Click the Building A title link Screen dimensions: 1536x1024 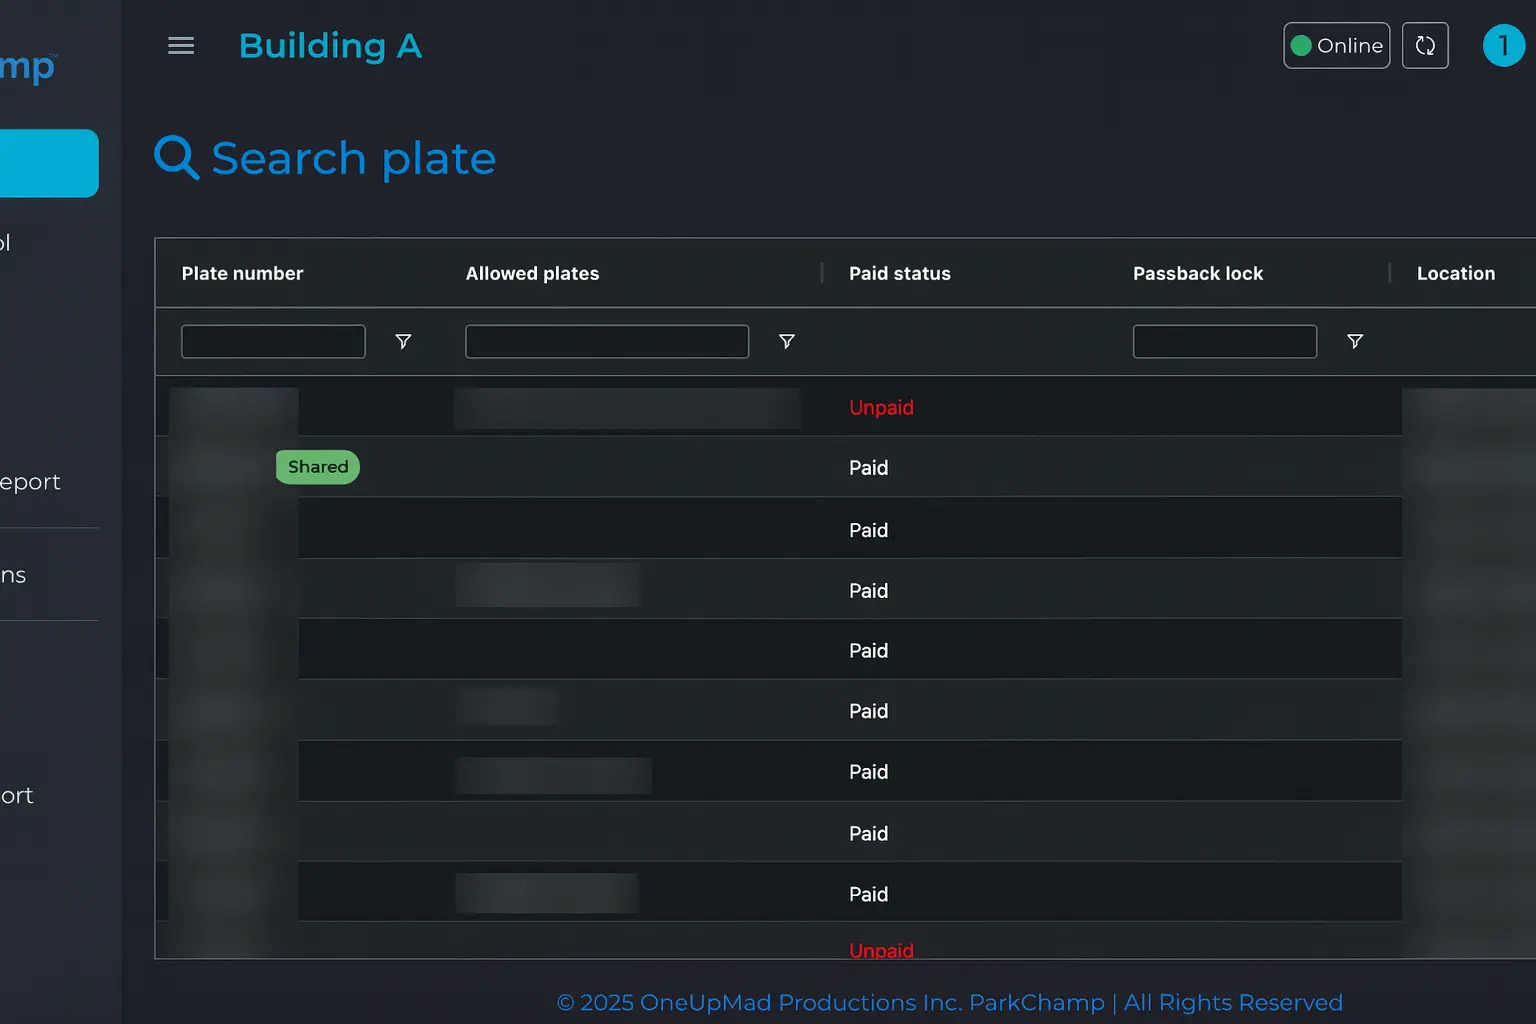tap(330, 46)
